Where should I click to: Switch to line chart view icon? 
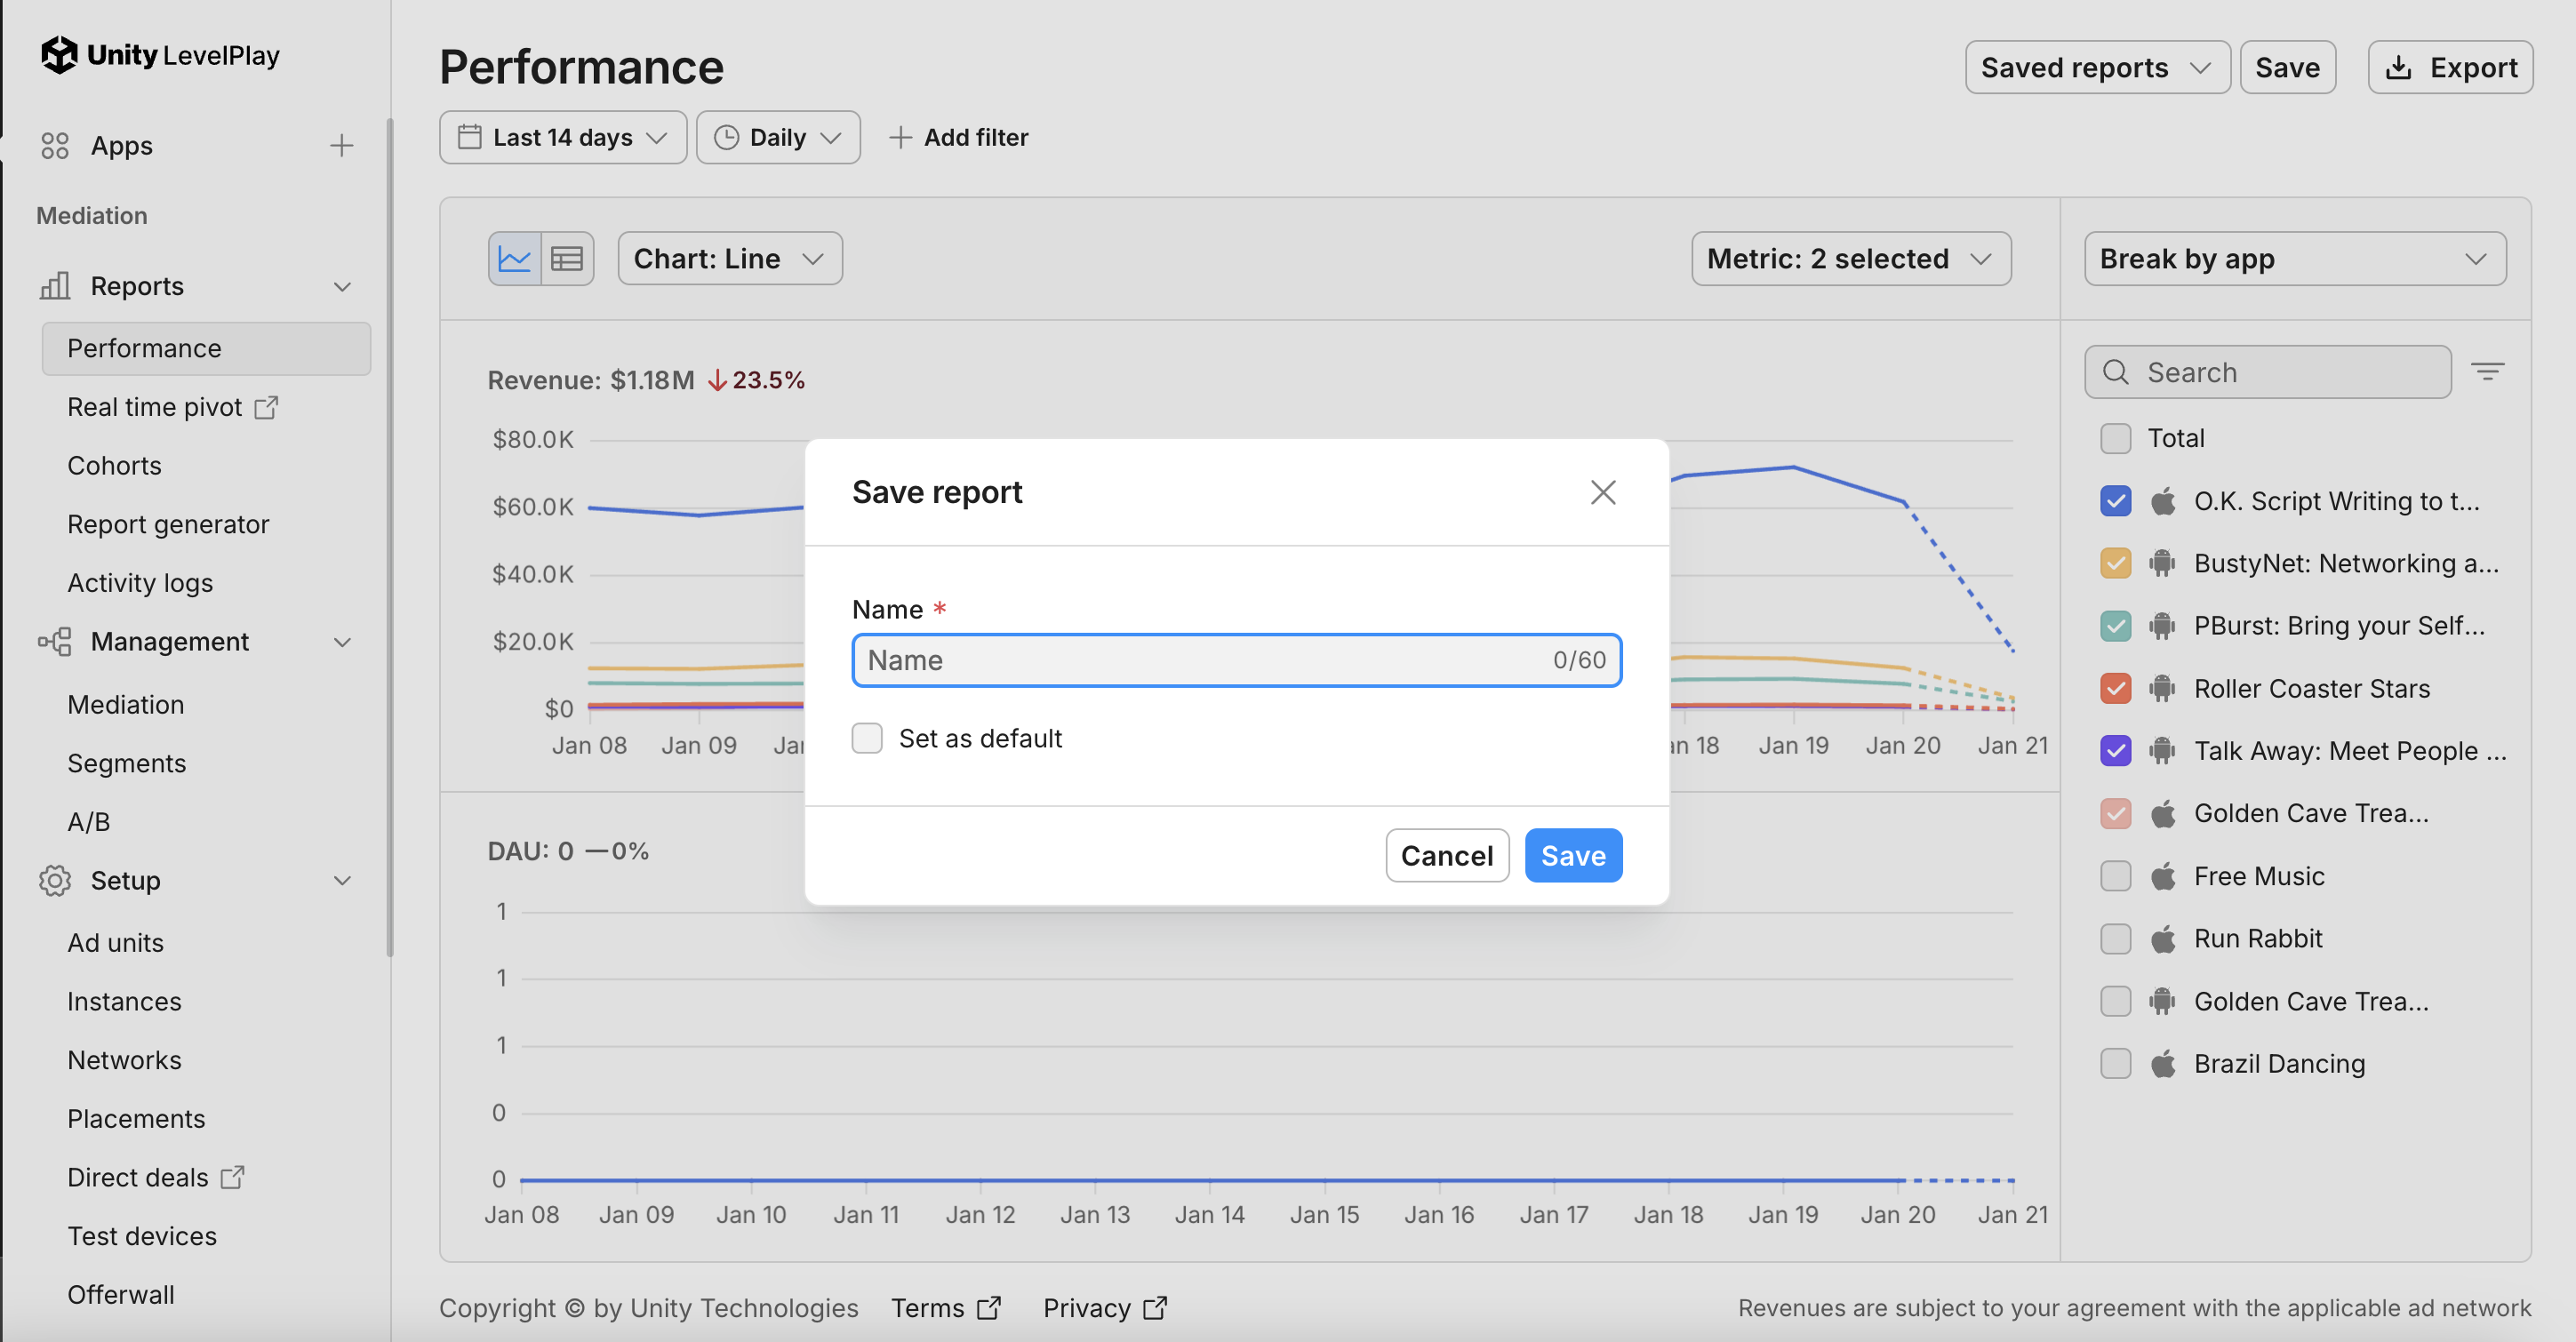515,259
